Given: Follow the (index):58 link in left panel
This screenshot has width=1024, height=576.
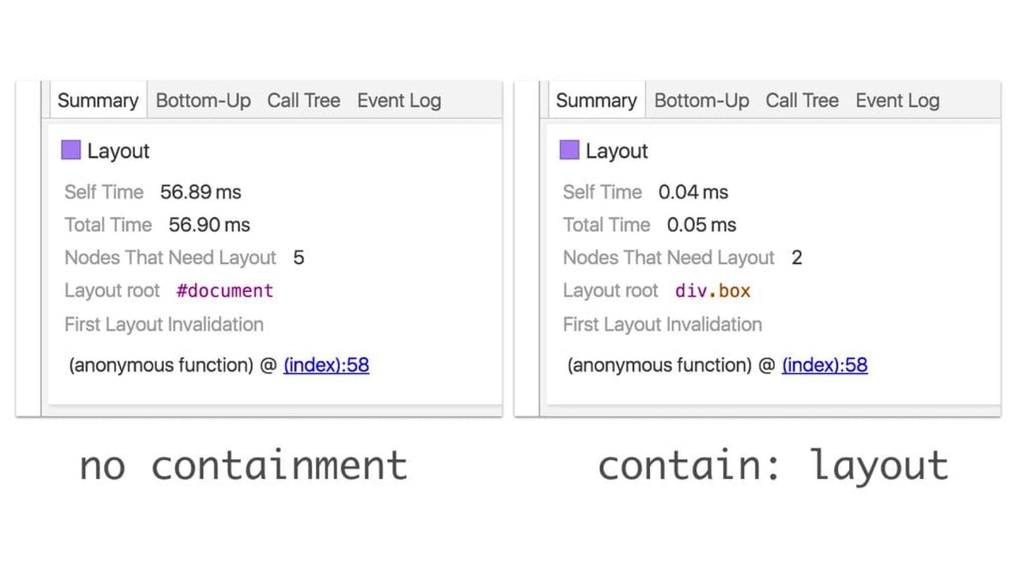Looking at the screenshot, I should [326, 365].
